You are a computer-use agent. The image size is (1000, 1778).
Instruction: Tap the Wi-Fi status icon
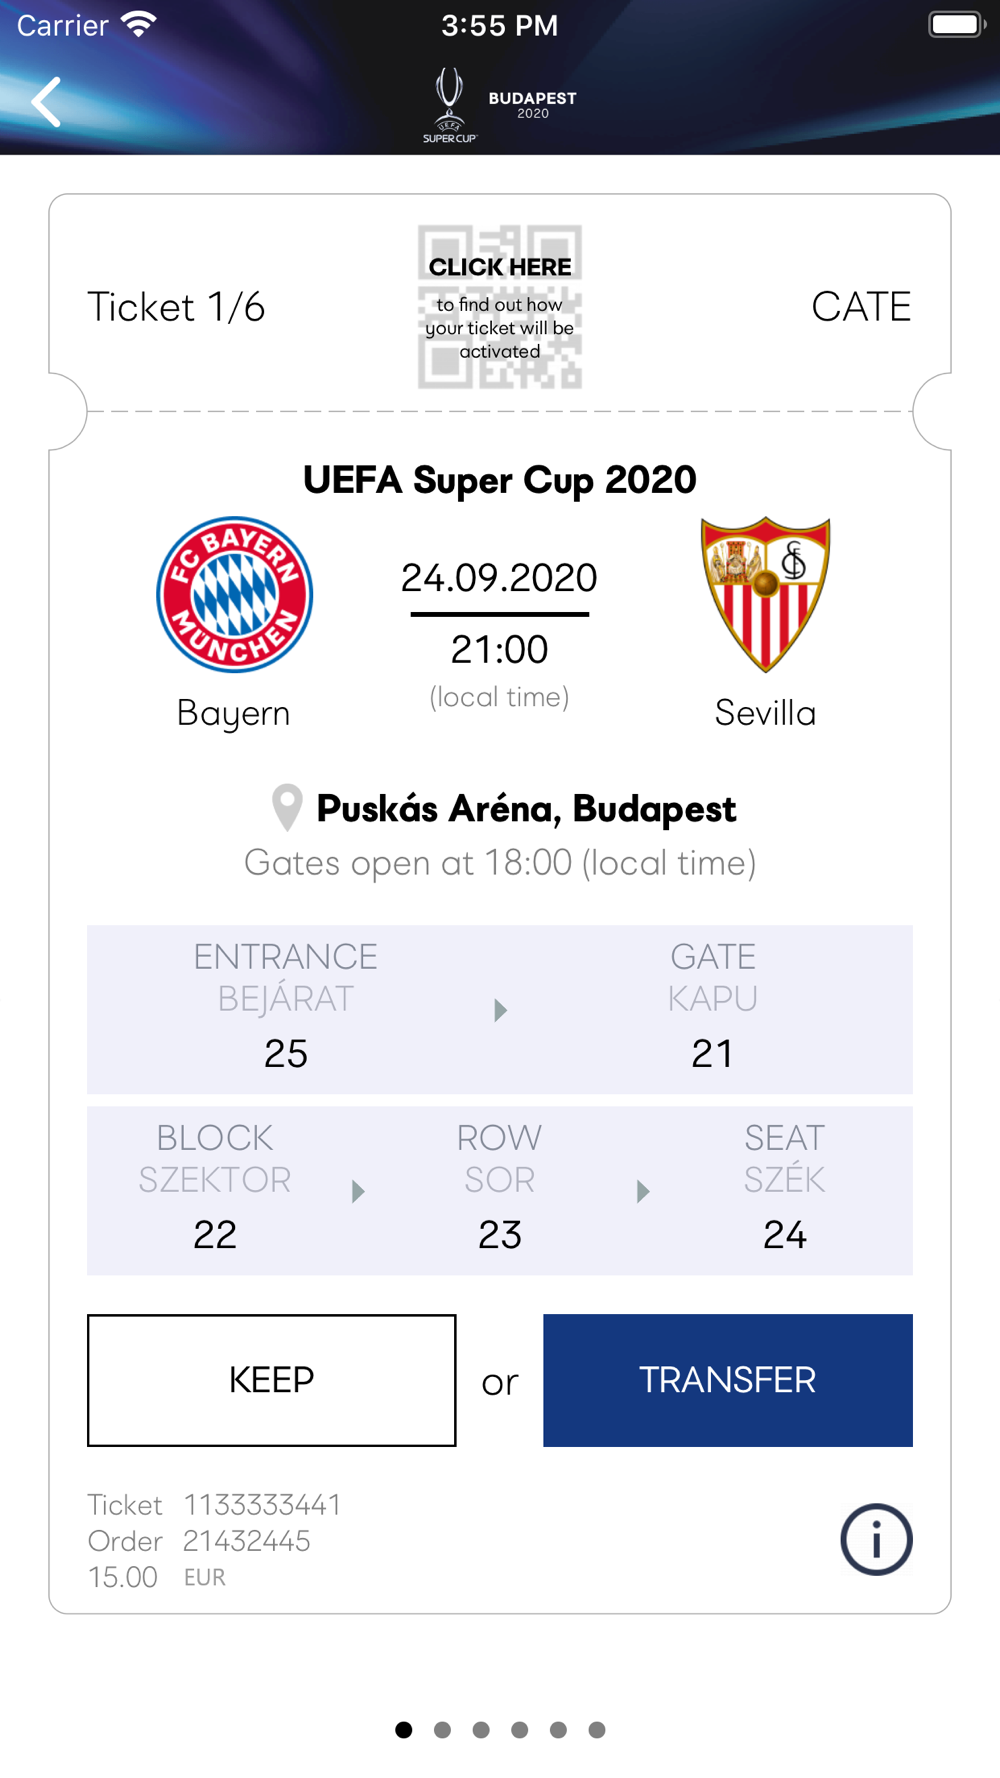point(139,24)
